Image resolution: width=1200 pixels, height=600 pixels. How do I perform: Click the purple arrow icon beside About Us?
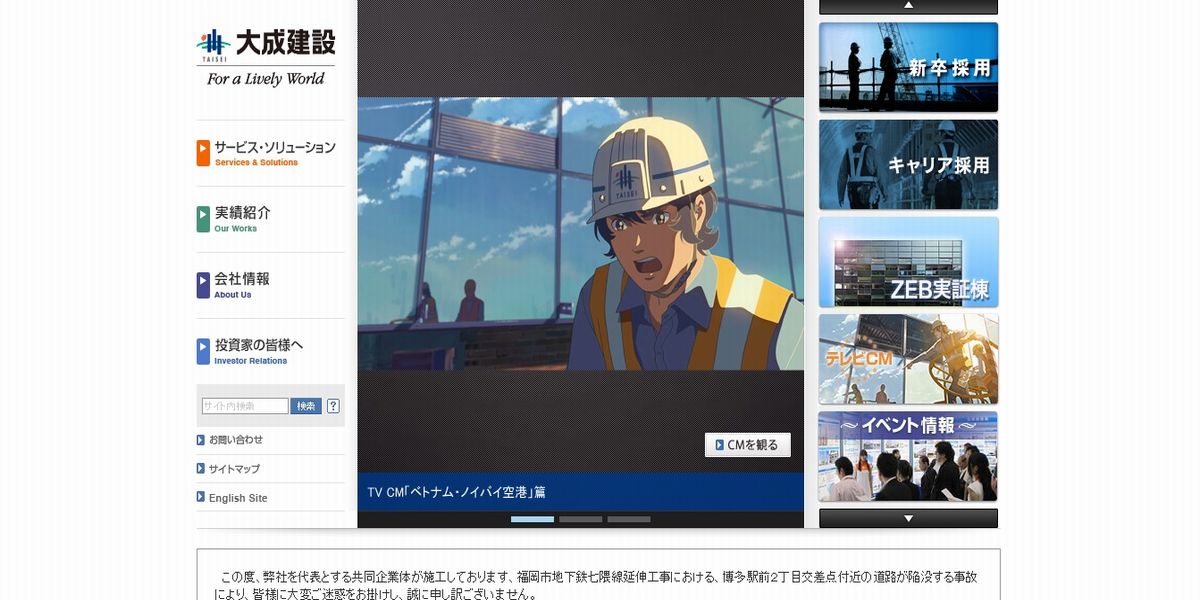click(x=203, y=285)
